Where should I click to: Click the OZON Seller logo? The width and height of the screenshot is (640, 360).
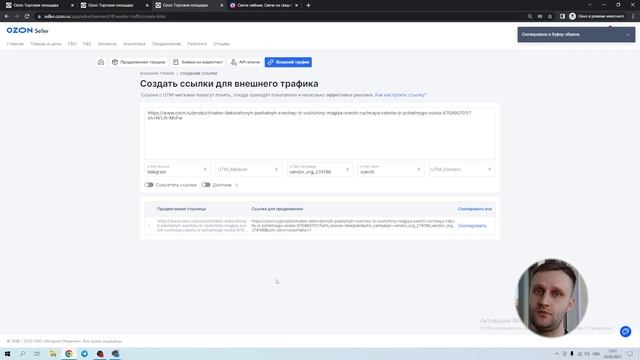point(27,31)
